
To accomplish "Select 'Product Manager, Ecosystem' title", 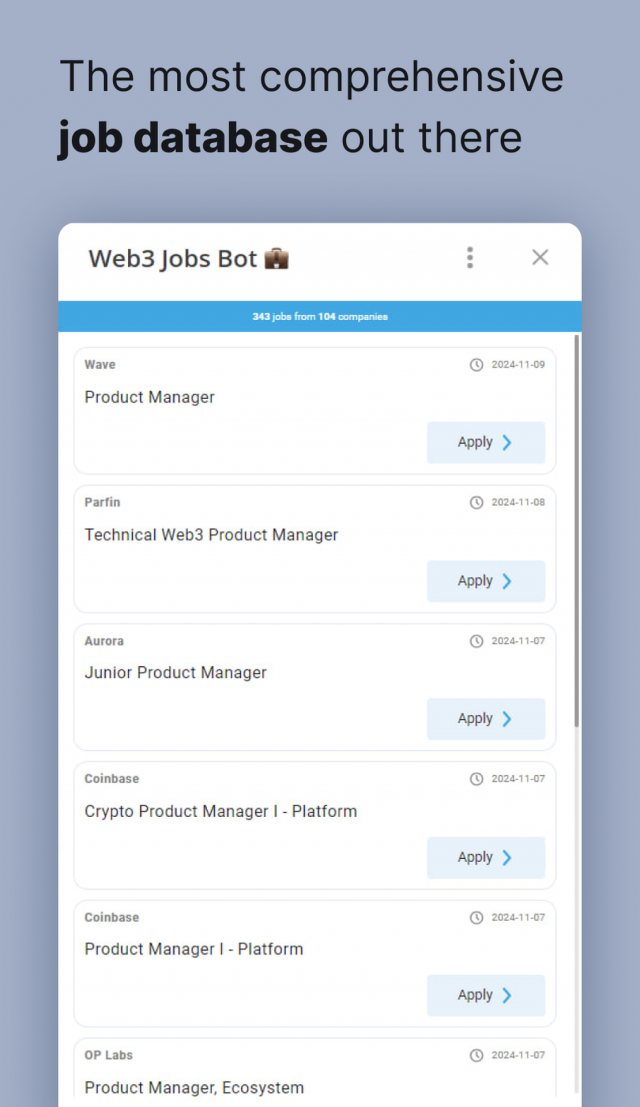I will click(194, 1088).
